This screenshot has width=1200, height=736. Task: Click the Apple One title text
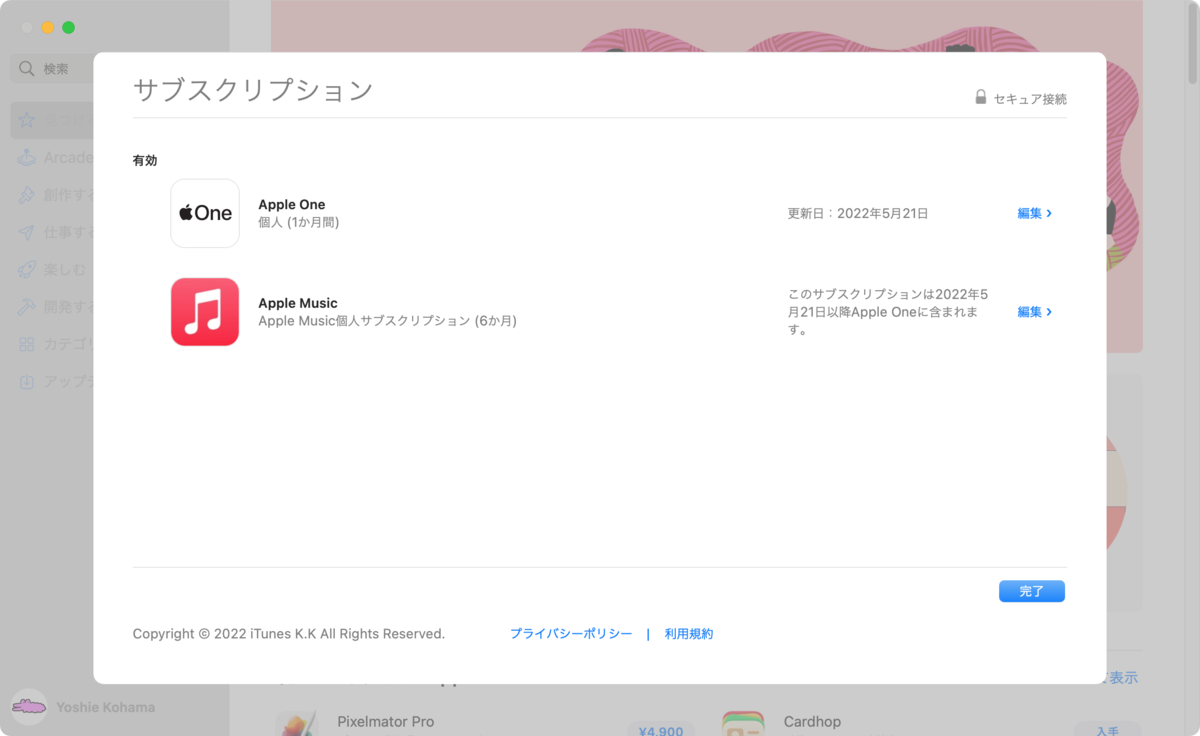click(292, 204)
